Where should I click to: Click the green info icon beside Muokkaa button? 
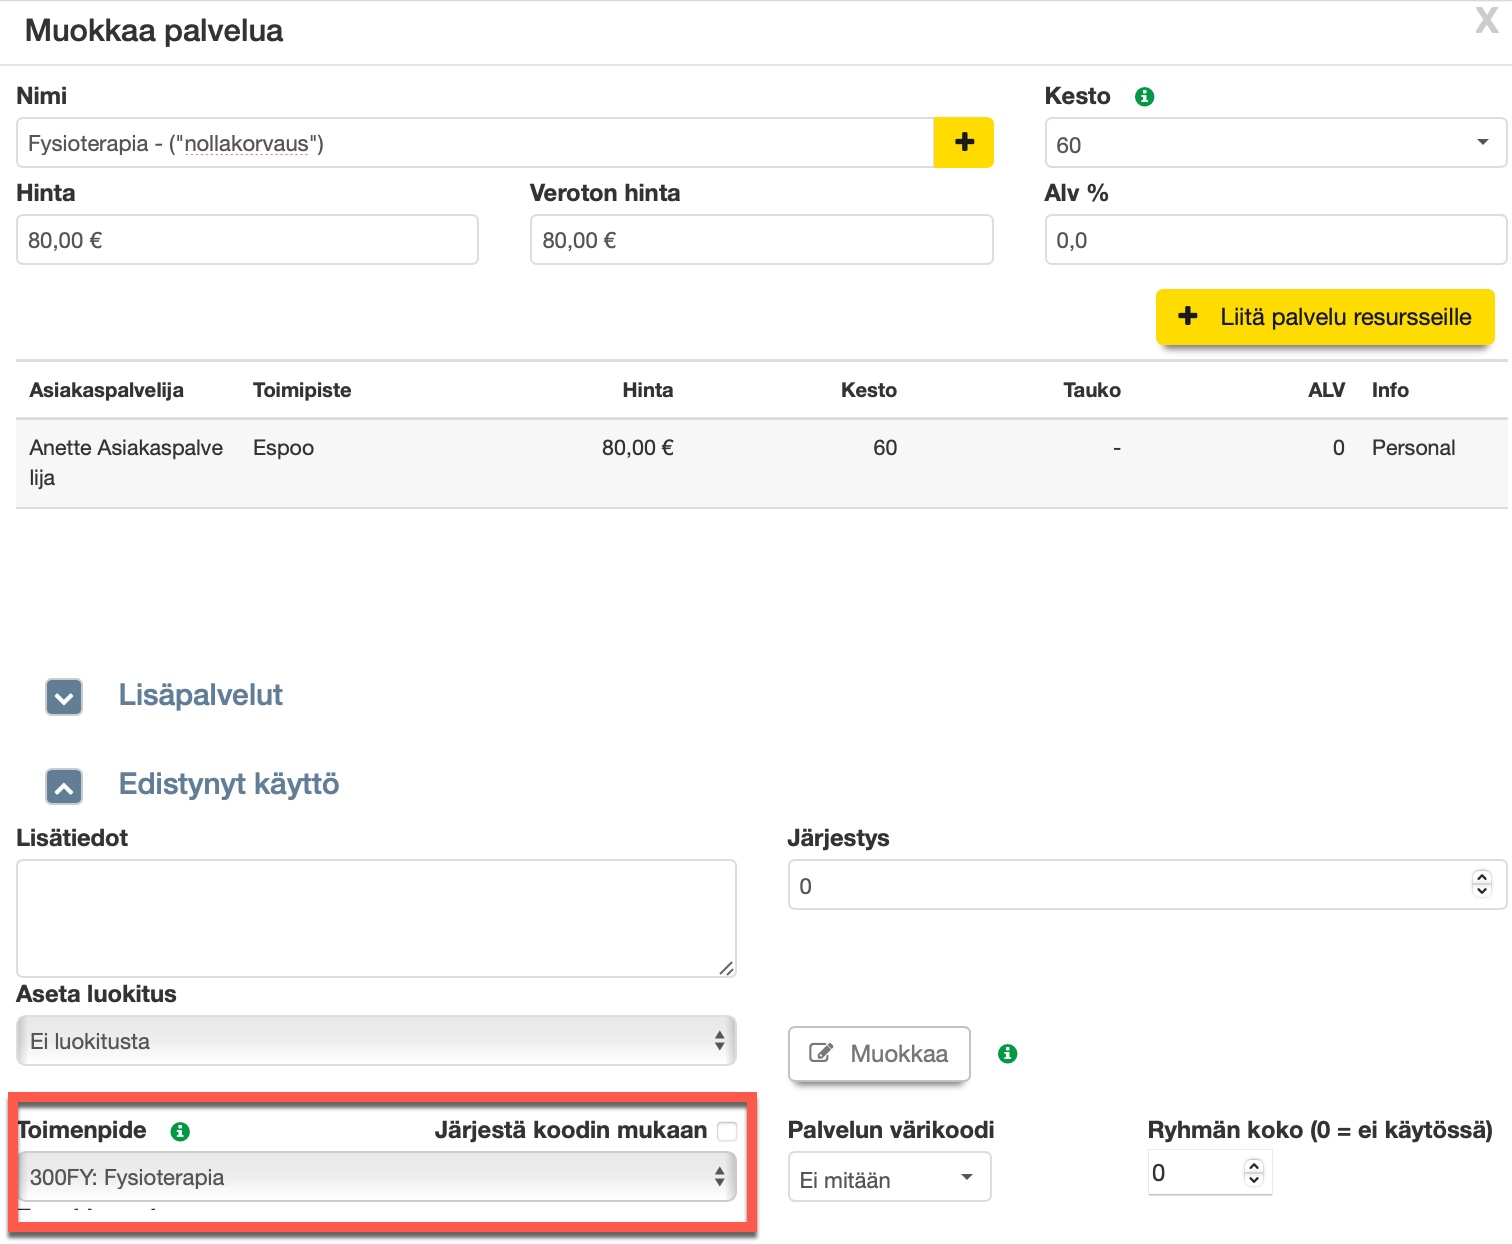pos(1007,1053)
